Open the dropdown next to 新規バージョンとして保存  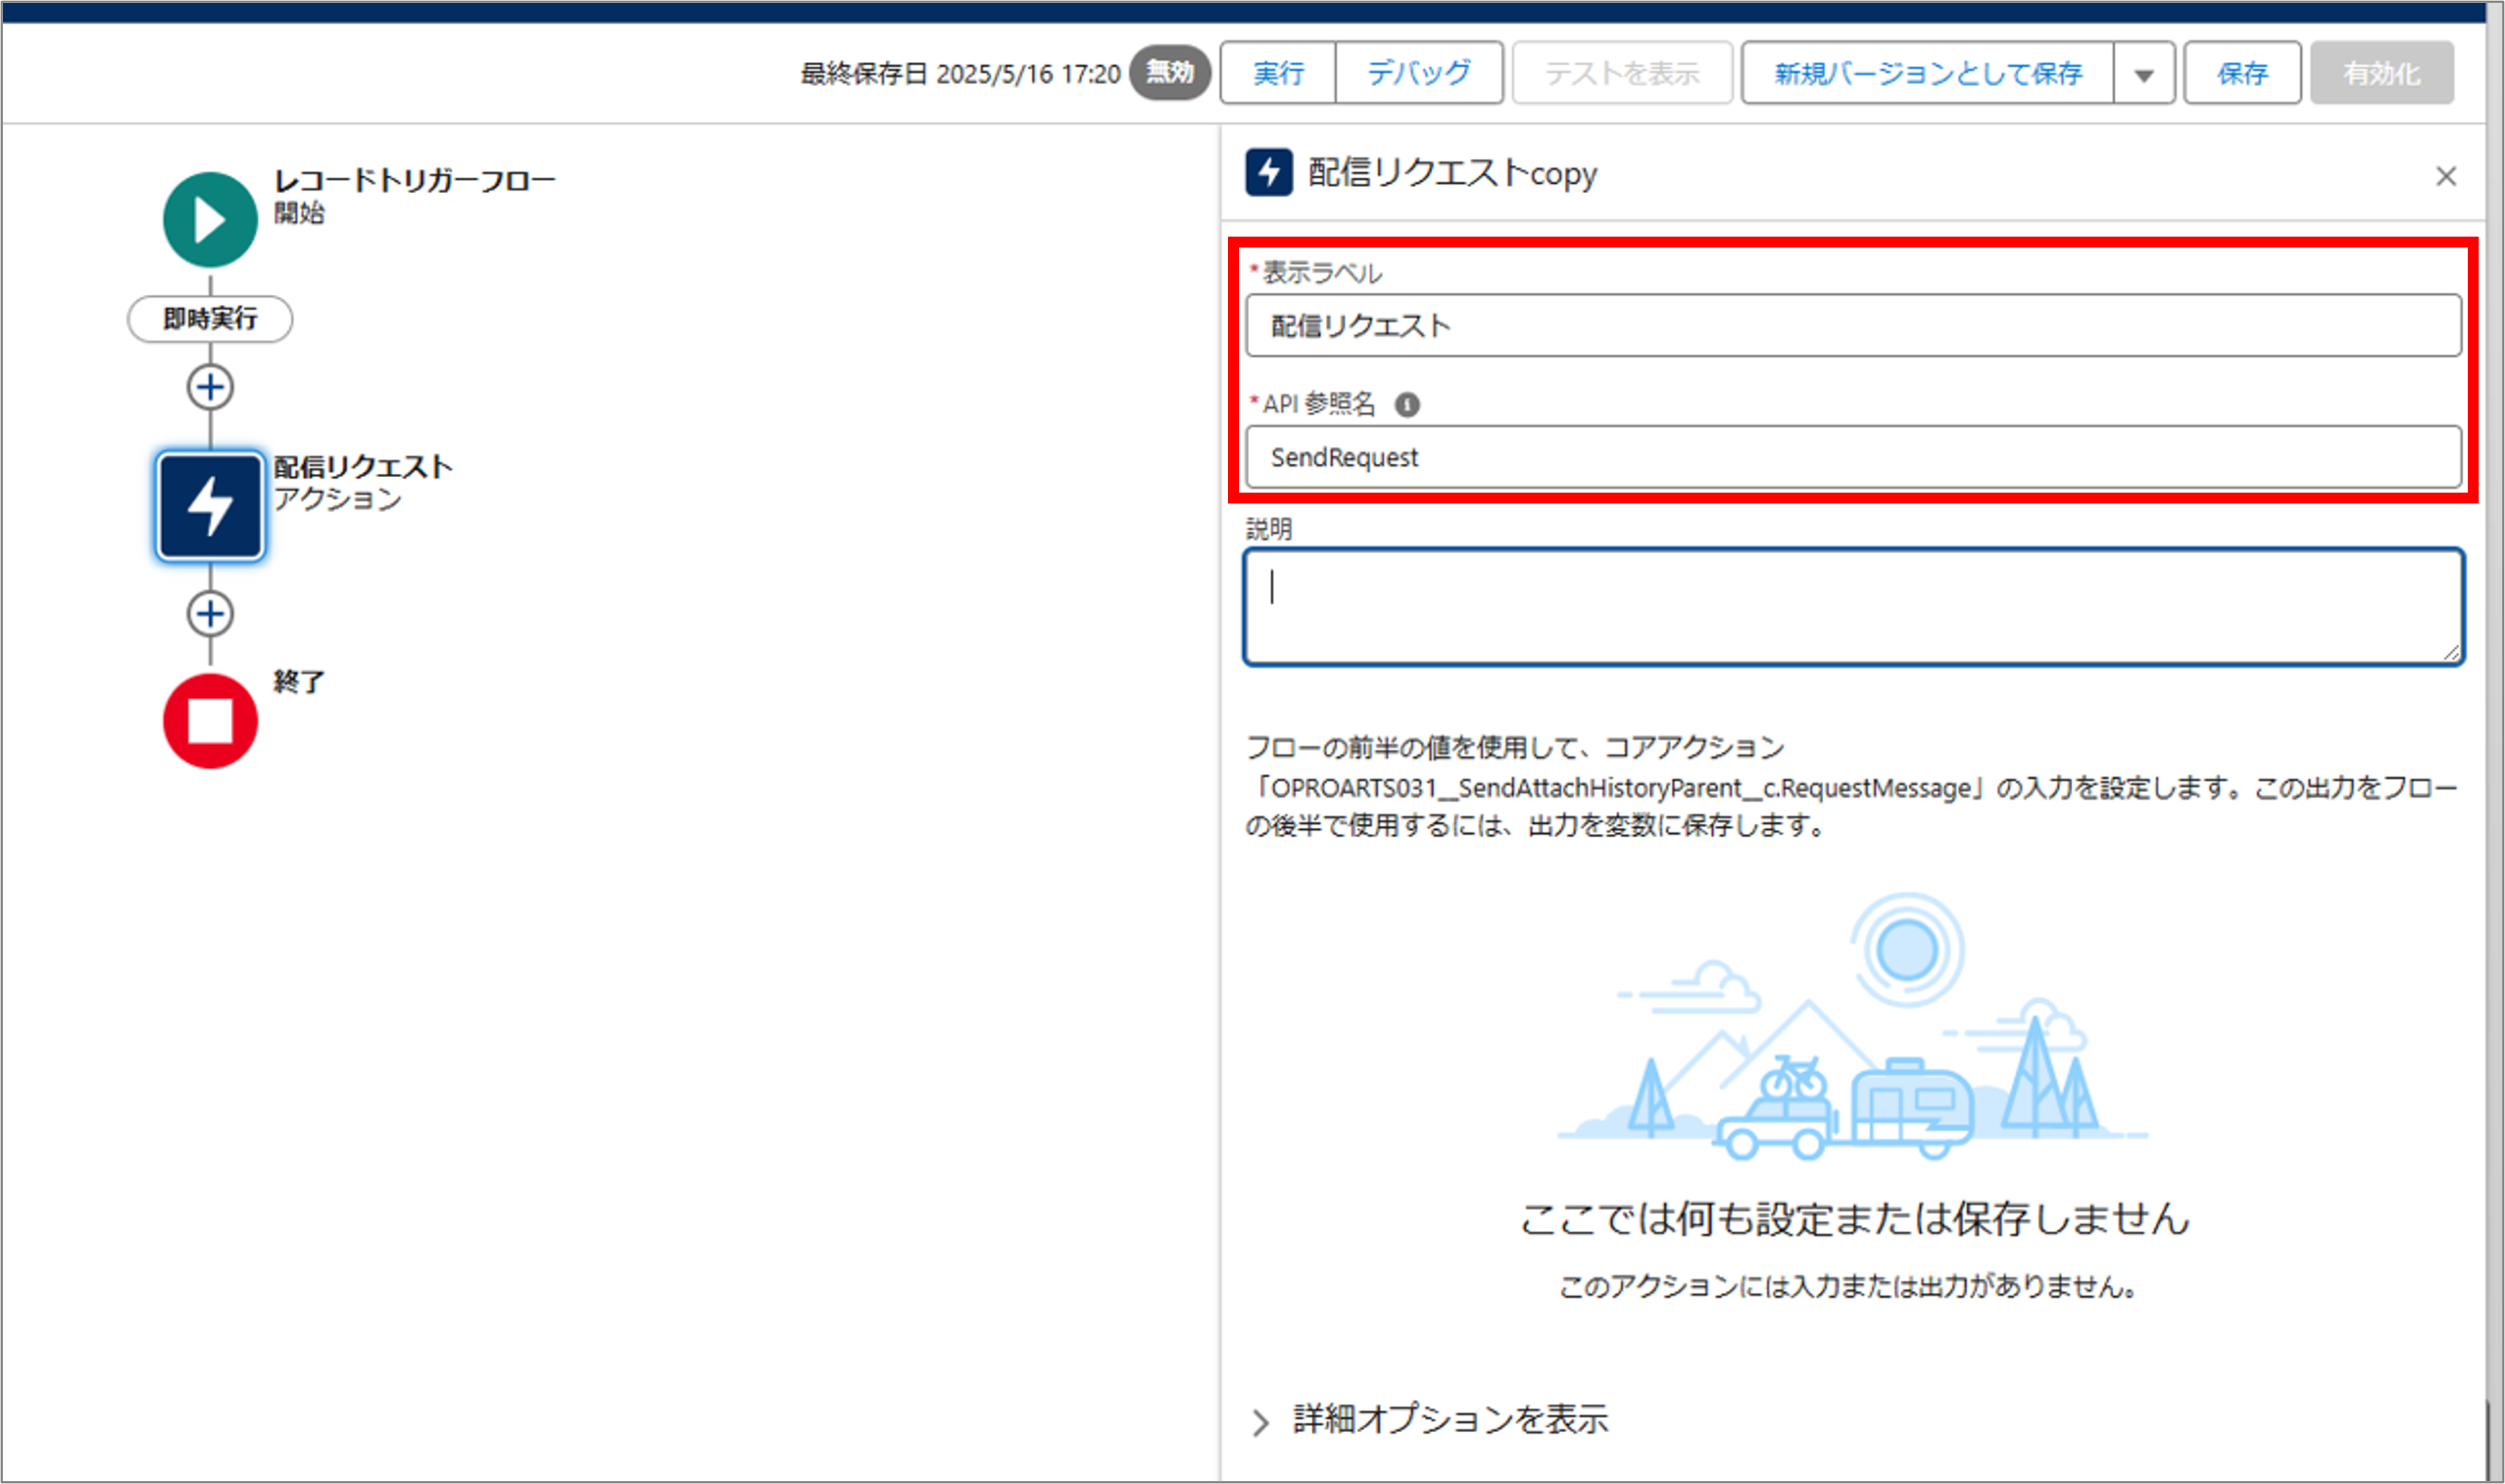coord(2143,72)
